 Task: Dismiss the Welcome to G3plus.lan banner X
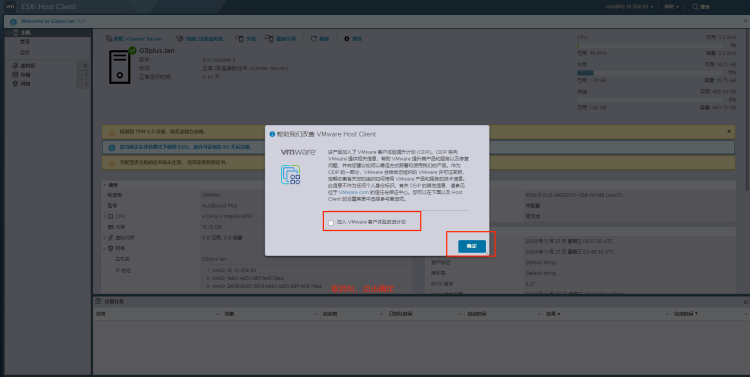(x=745, y=21)
